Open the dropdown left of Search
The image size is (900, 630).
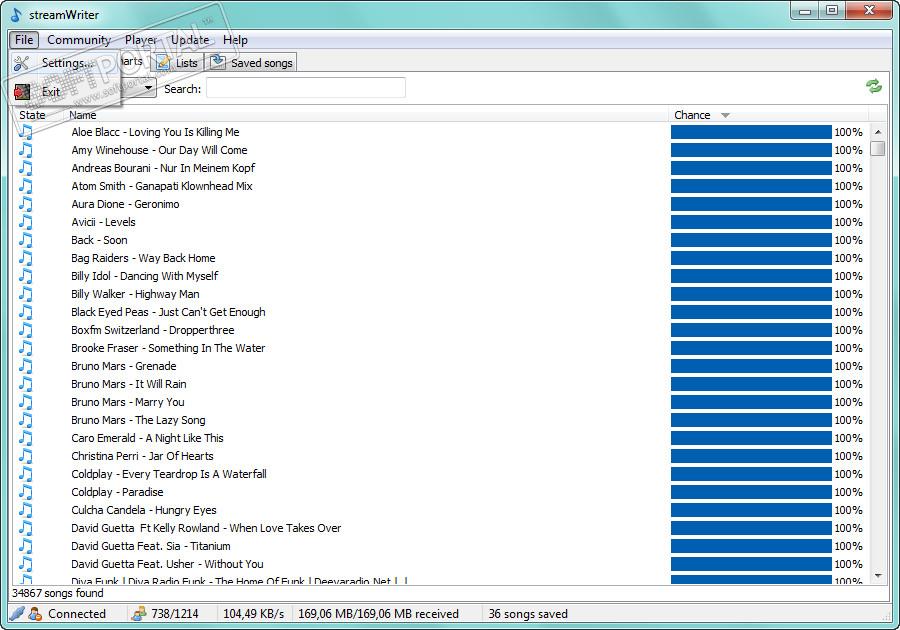pos(149,88)
